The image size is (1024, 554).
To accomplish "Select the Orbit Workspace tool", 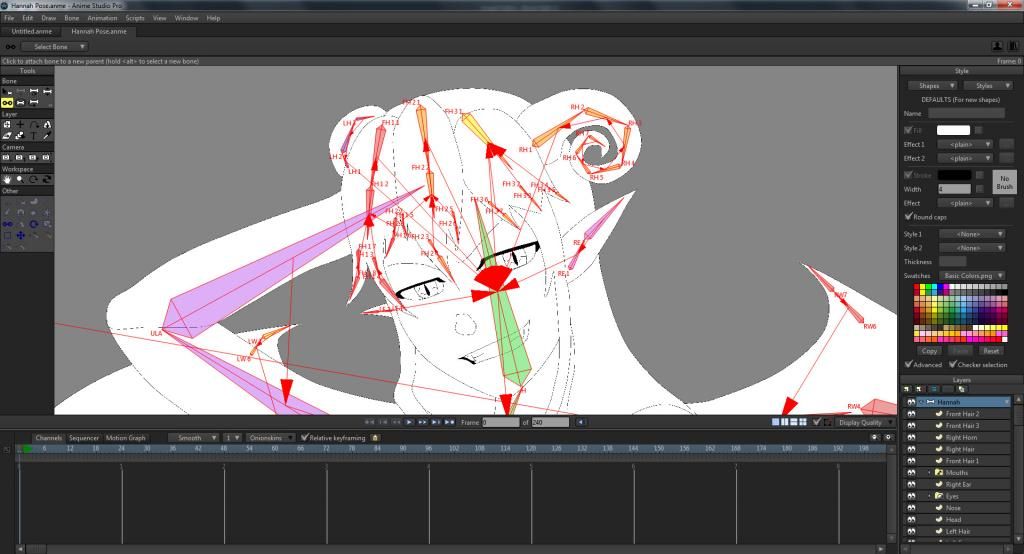I will [x=46, y=179].
